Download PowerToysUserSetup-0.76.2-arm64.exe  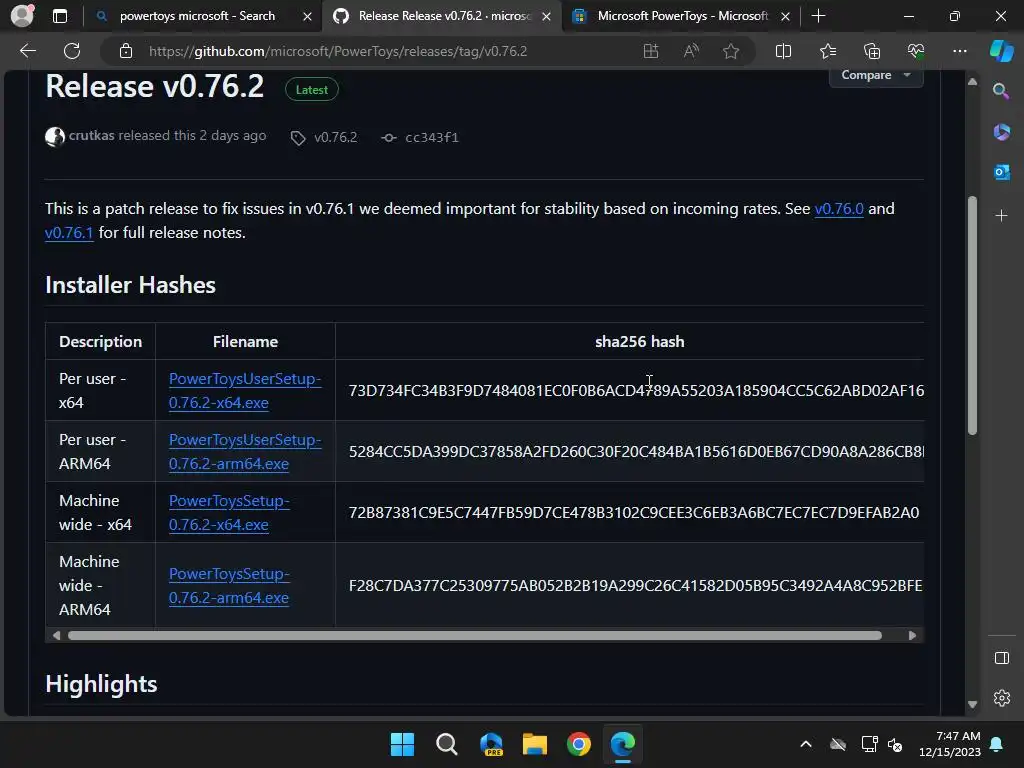coord(245,451)
